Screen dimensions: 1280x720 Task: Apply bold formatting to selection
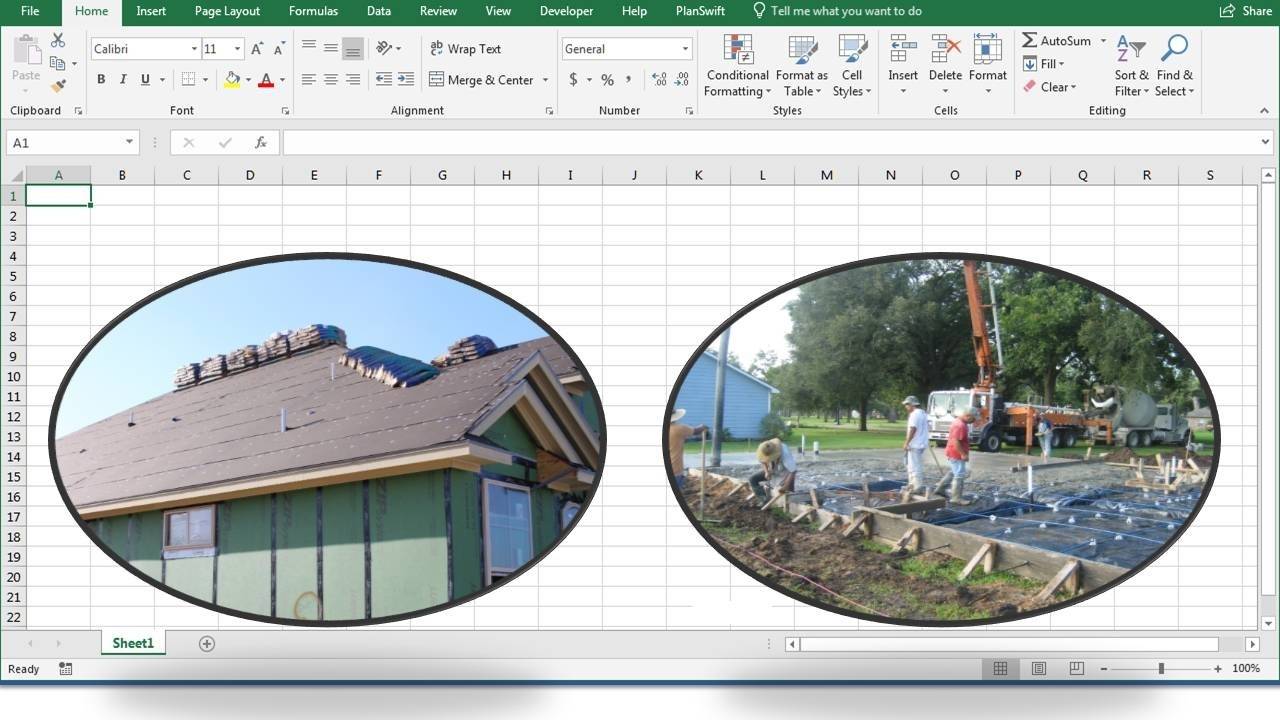point(100,79)
